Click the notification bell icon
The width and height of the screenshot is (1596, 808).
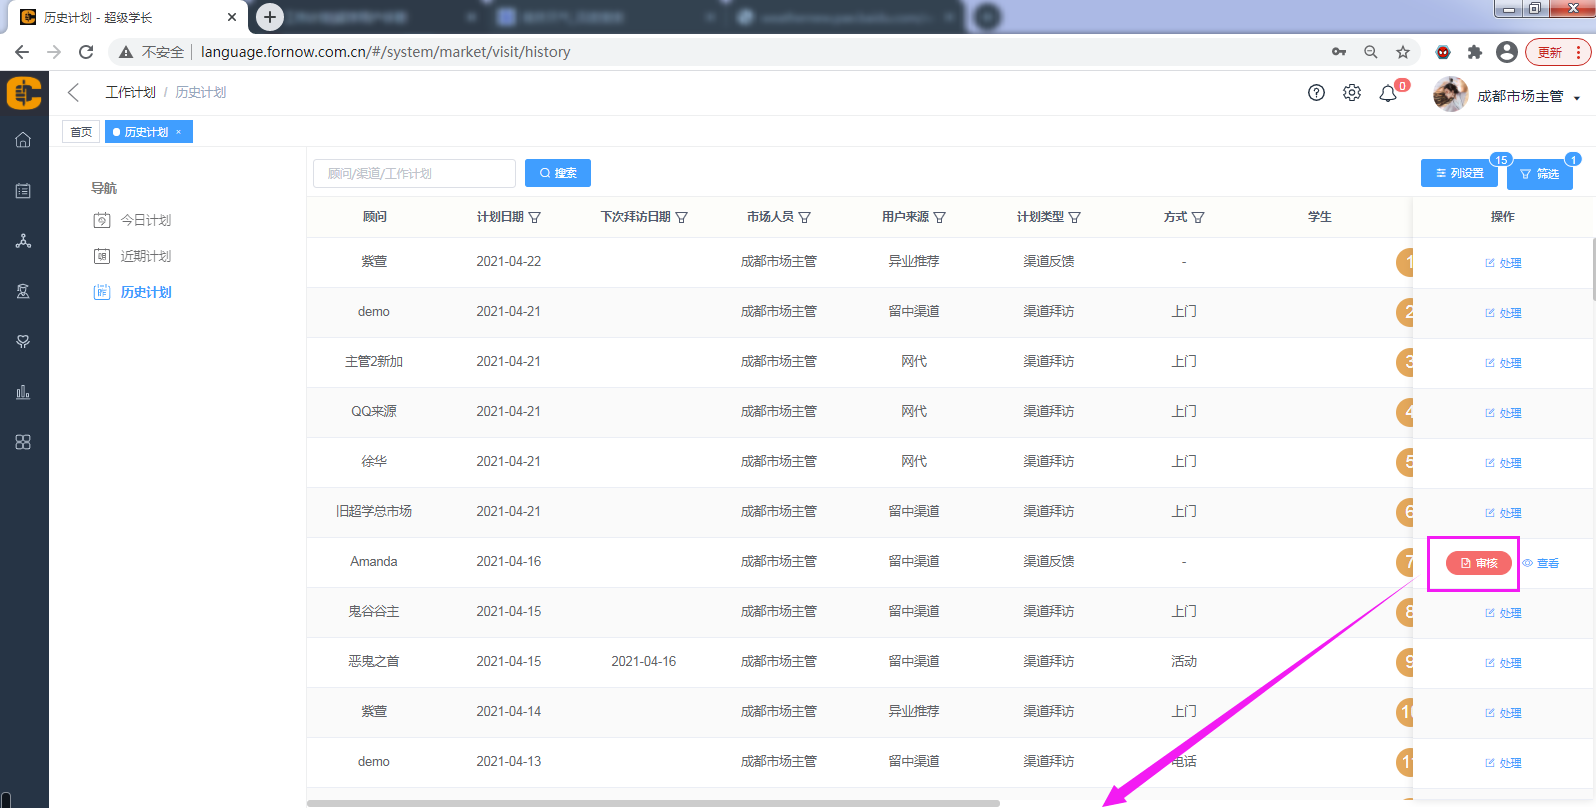pos(1388,93)
